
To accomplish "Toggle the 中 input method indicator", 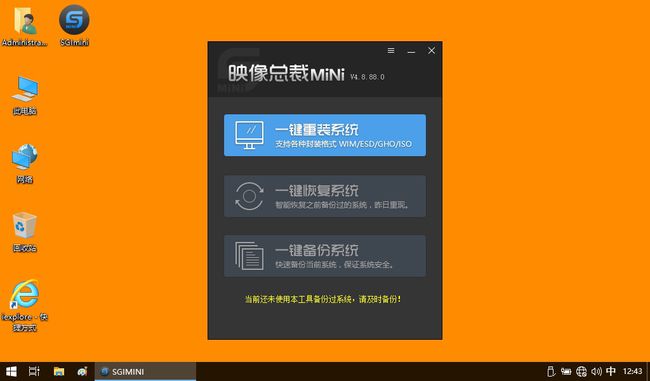I will coord(611,371).
